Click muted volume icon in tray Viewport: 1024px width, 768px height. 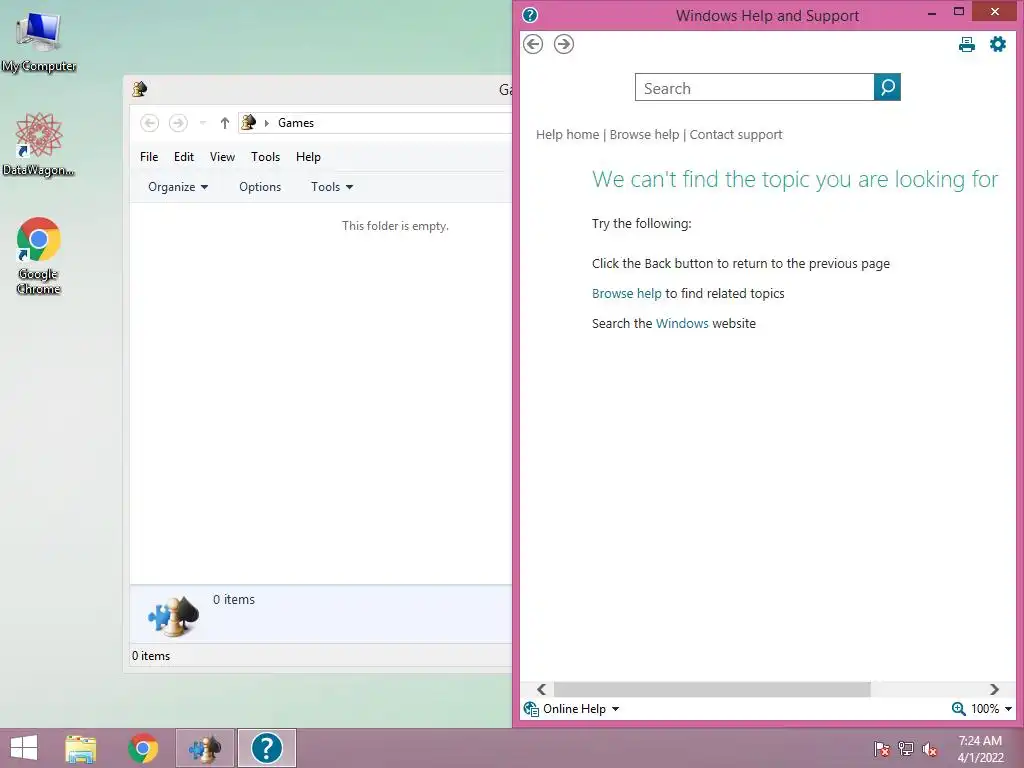point(930,749)
